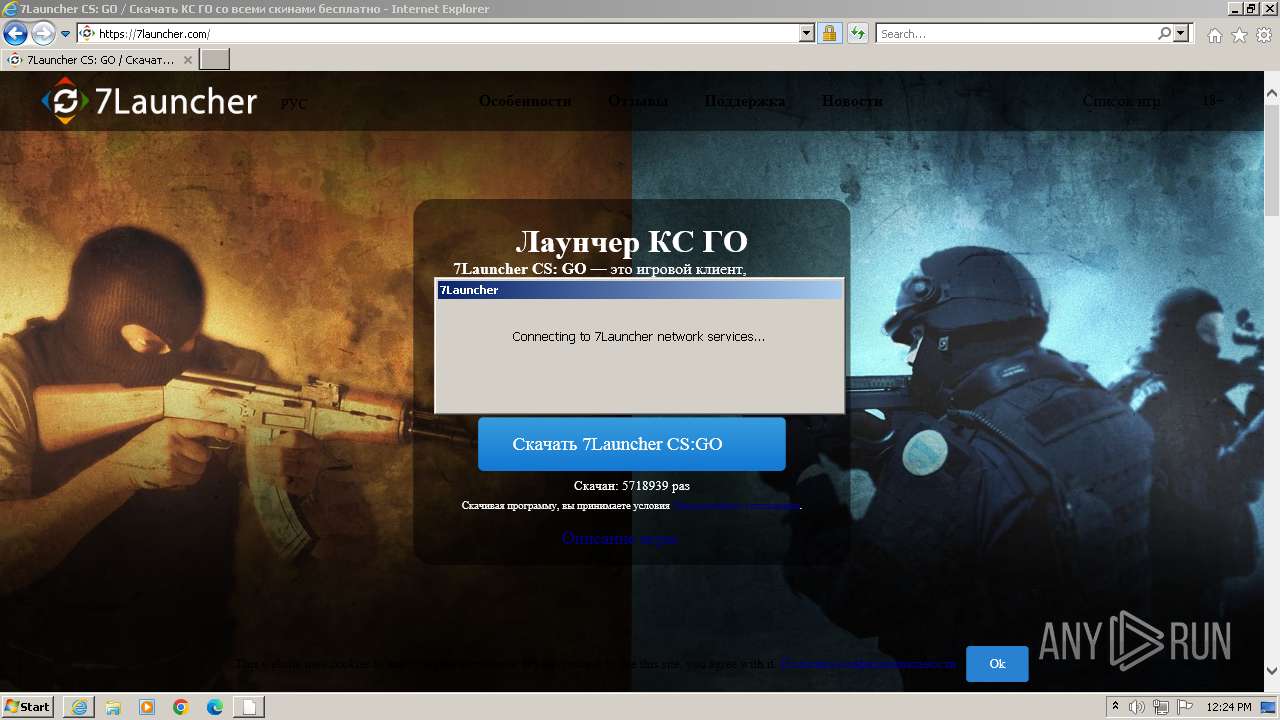Open Internet Explorer from the taskbar
The width and height of the screenshot is (1280, 720).
79,707
